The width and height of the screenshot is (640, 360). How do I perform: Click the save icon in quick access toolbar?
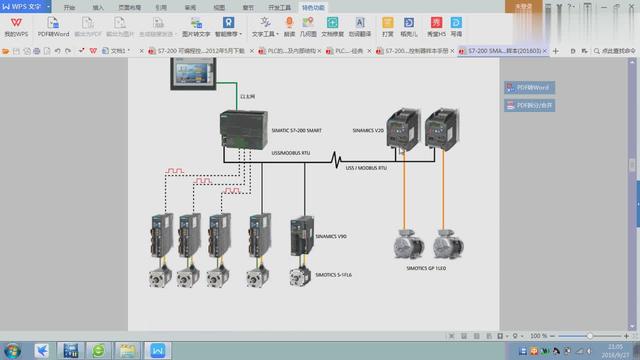[16, 51]
